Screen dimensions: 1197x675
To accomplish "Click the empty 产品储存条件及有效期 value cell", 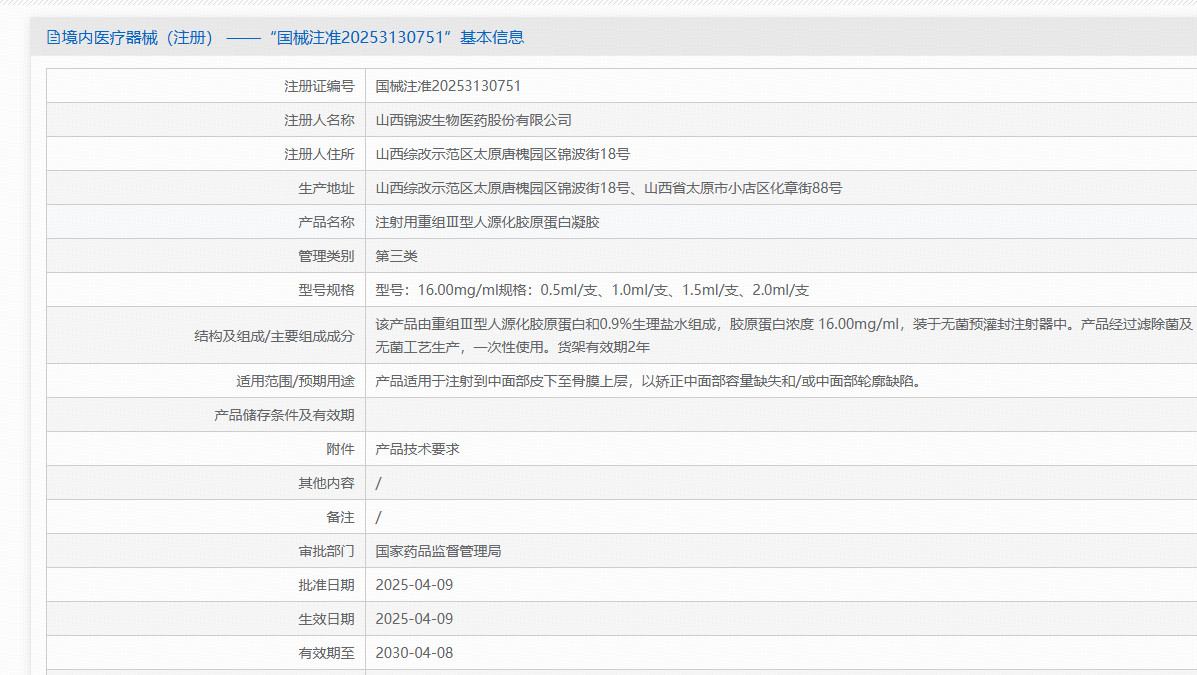I will tap(780, 415).
